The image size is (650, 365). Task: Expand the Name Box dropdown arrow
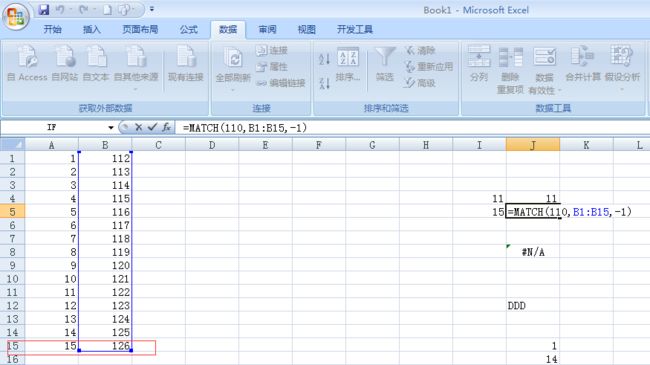pos(111,127)
